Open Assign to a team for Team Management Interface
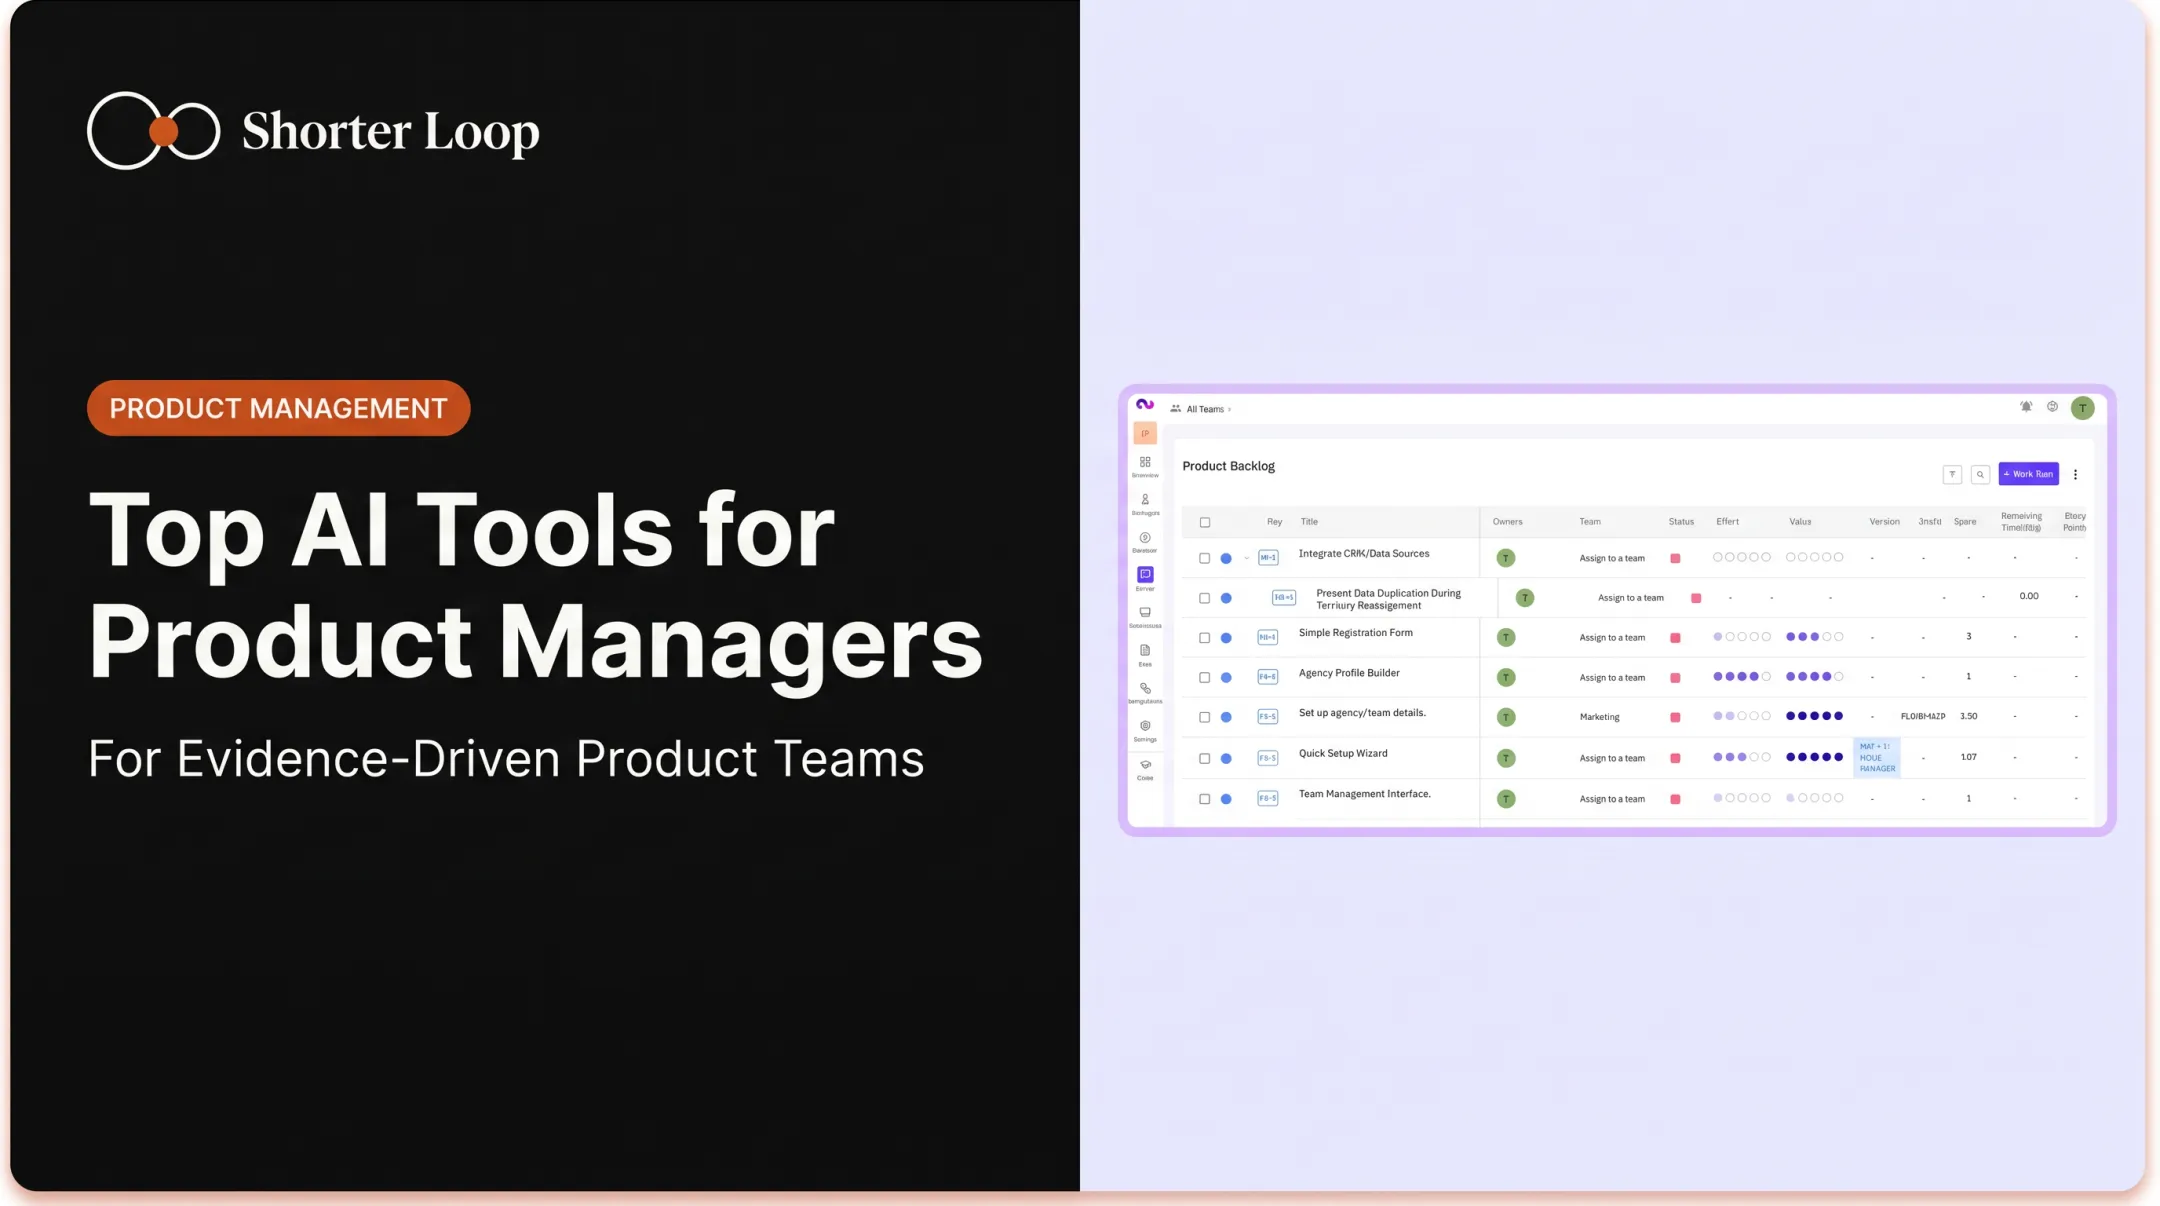The height and width of the screenshot is (1206, 2160). point(1612,798)
